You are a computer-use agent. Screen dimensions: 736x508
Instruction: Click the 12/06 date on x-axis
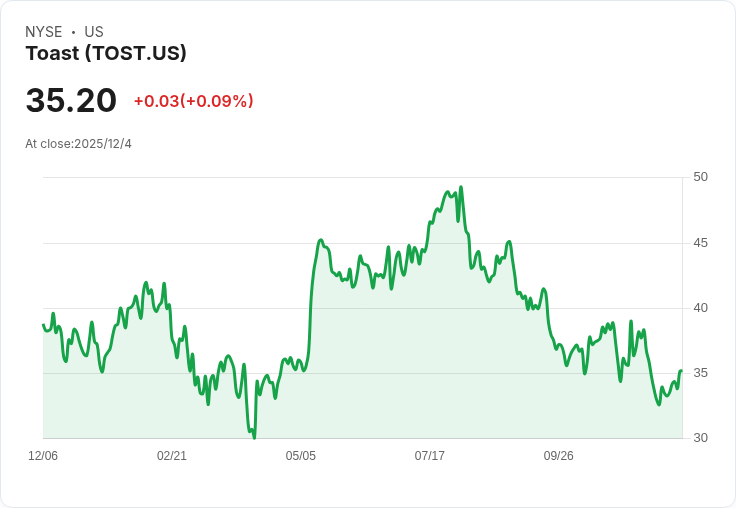(x=43, y=456)
